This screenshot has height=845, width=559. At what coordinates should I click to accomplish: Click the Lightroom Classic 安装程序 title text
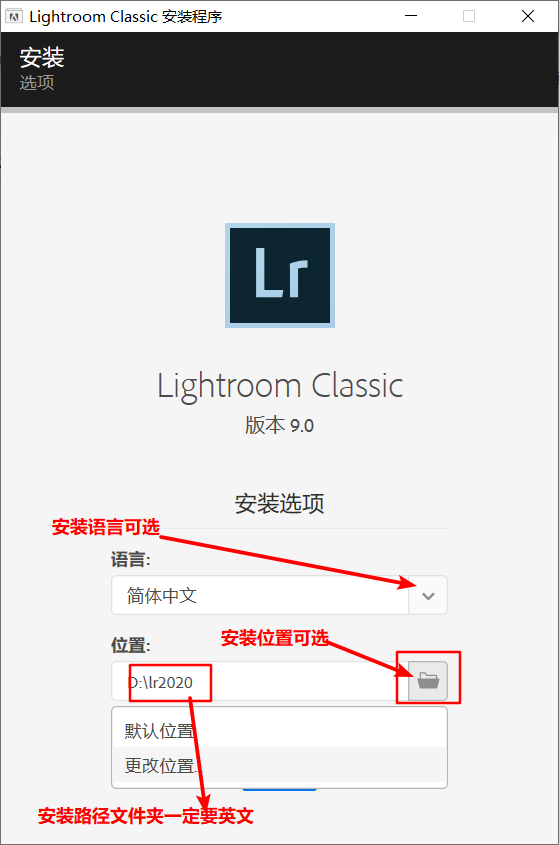pyautogui.click(x=126, y=17)
